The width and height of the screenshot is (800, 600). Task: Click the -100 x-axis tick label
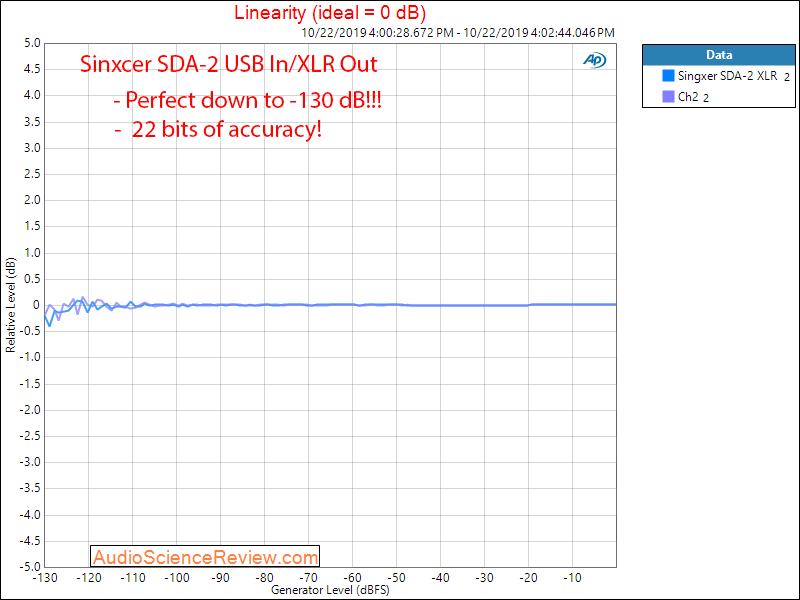tap(177, 578)
